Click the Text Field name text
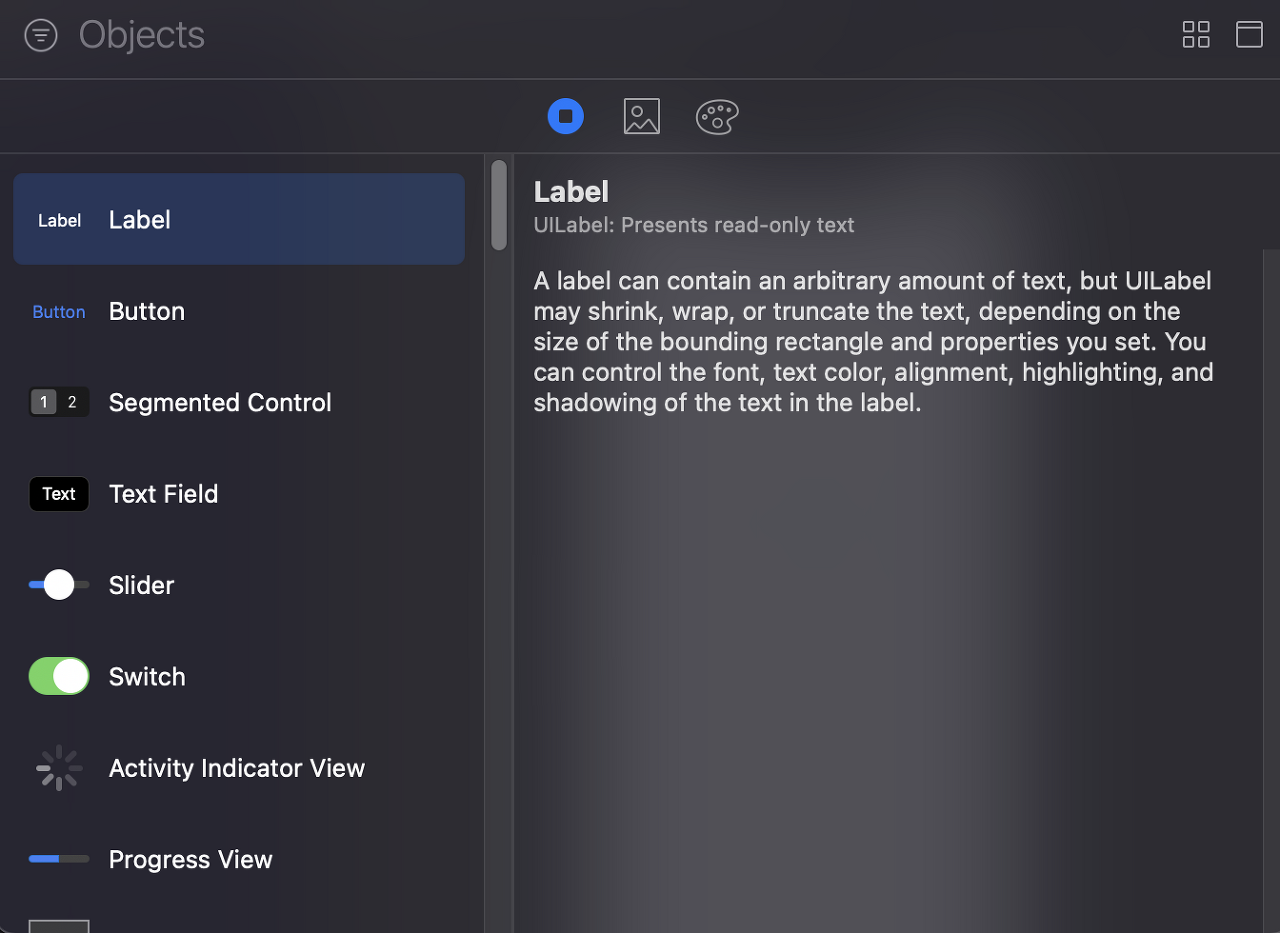1280x933 pixels. (164, 494)
